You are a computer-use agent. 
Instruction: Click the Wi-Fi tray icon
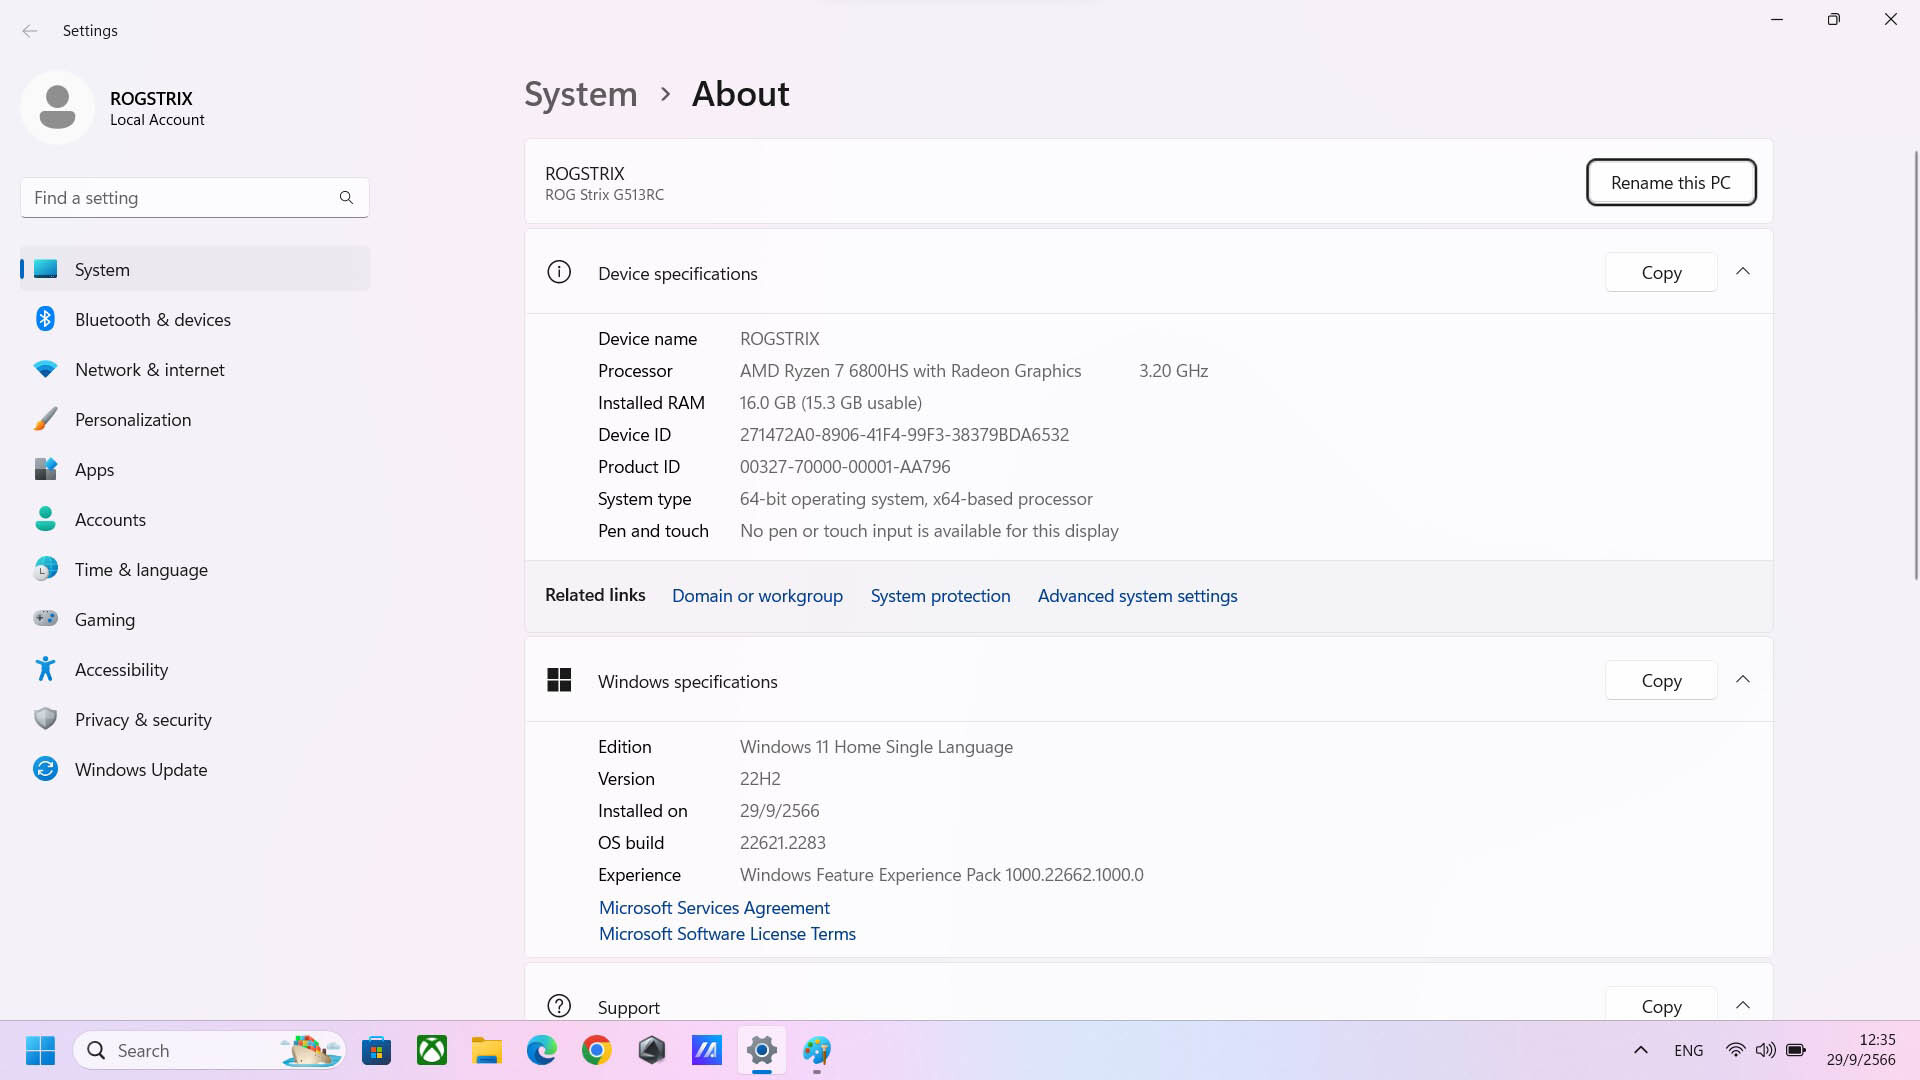pos(1736,1050)
